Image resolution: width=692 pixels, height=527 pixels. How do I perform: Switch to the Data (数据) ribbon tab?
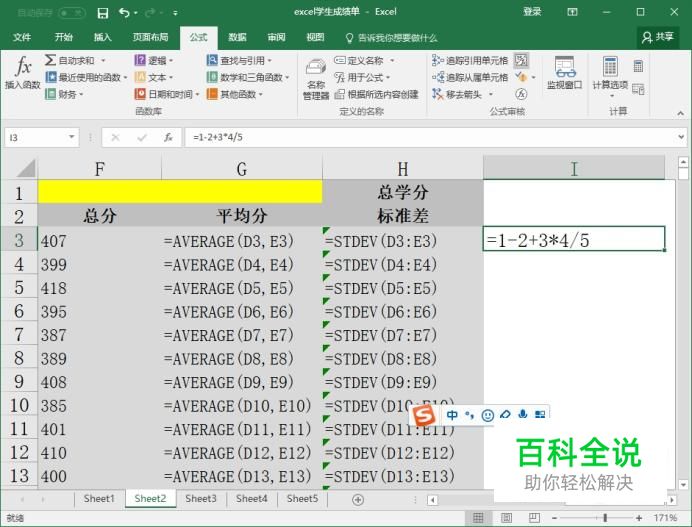(237, 37)
